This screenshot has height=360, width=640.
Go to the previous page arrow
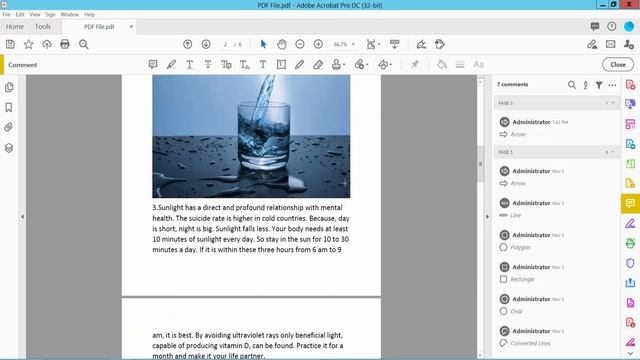pos(187,44)
